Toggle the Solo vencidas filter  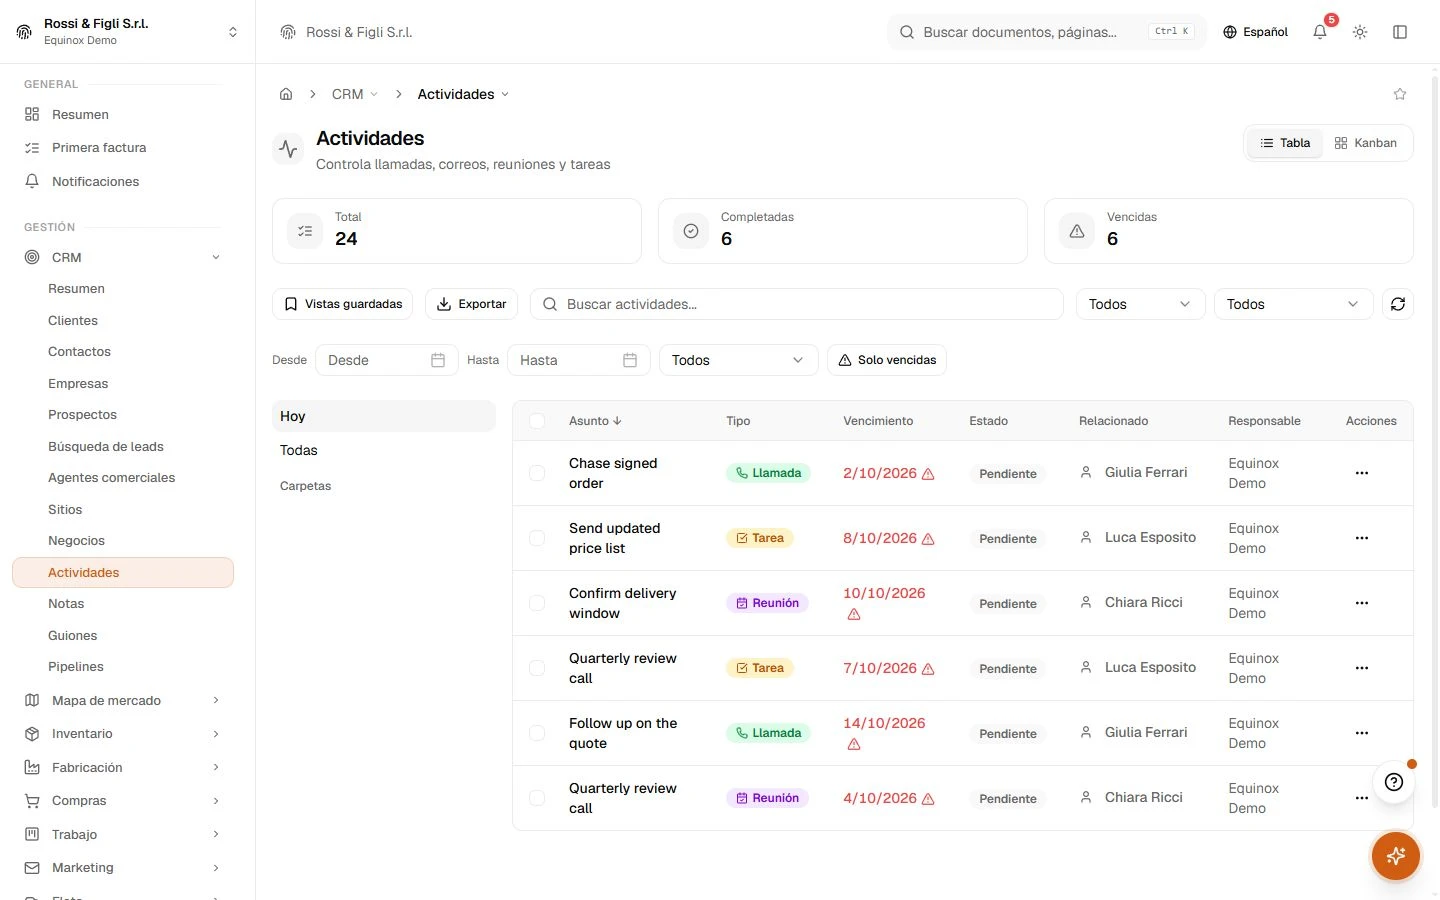click(887, 360)
